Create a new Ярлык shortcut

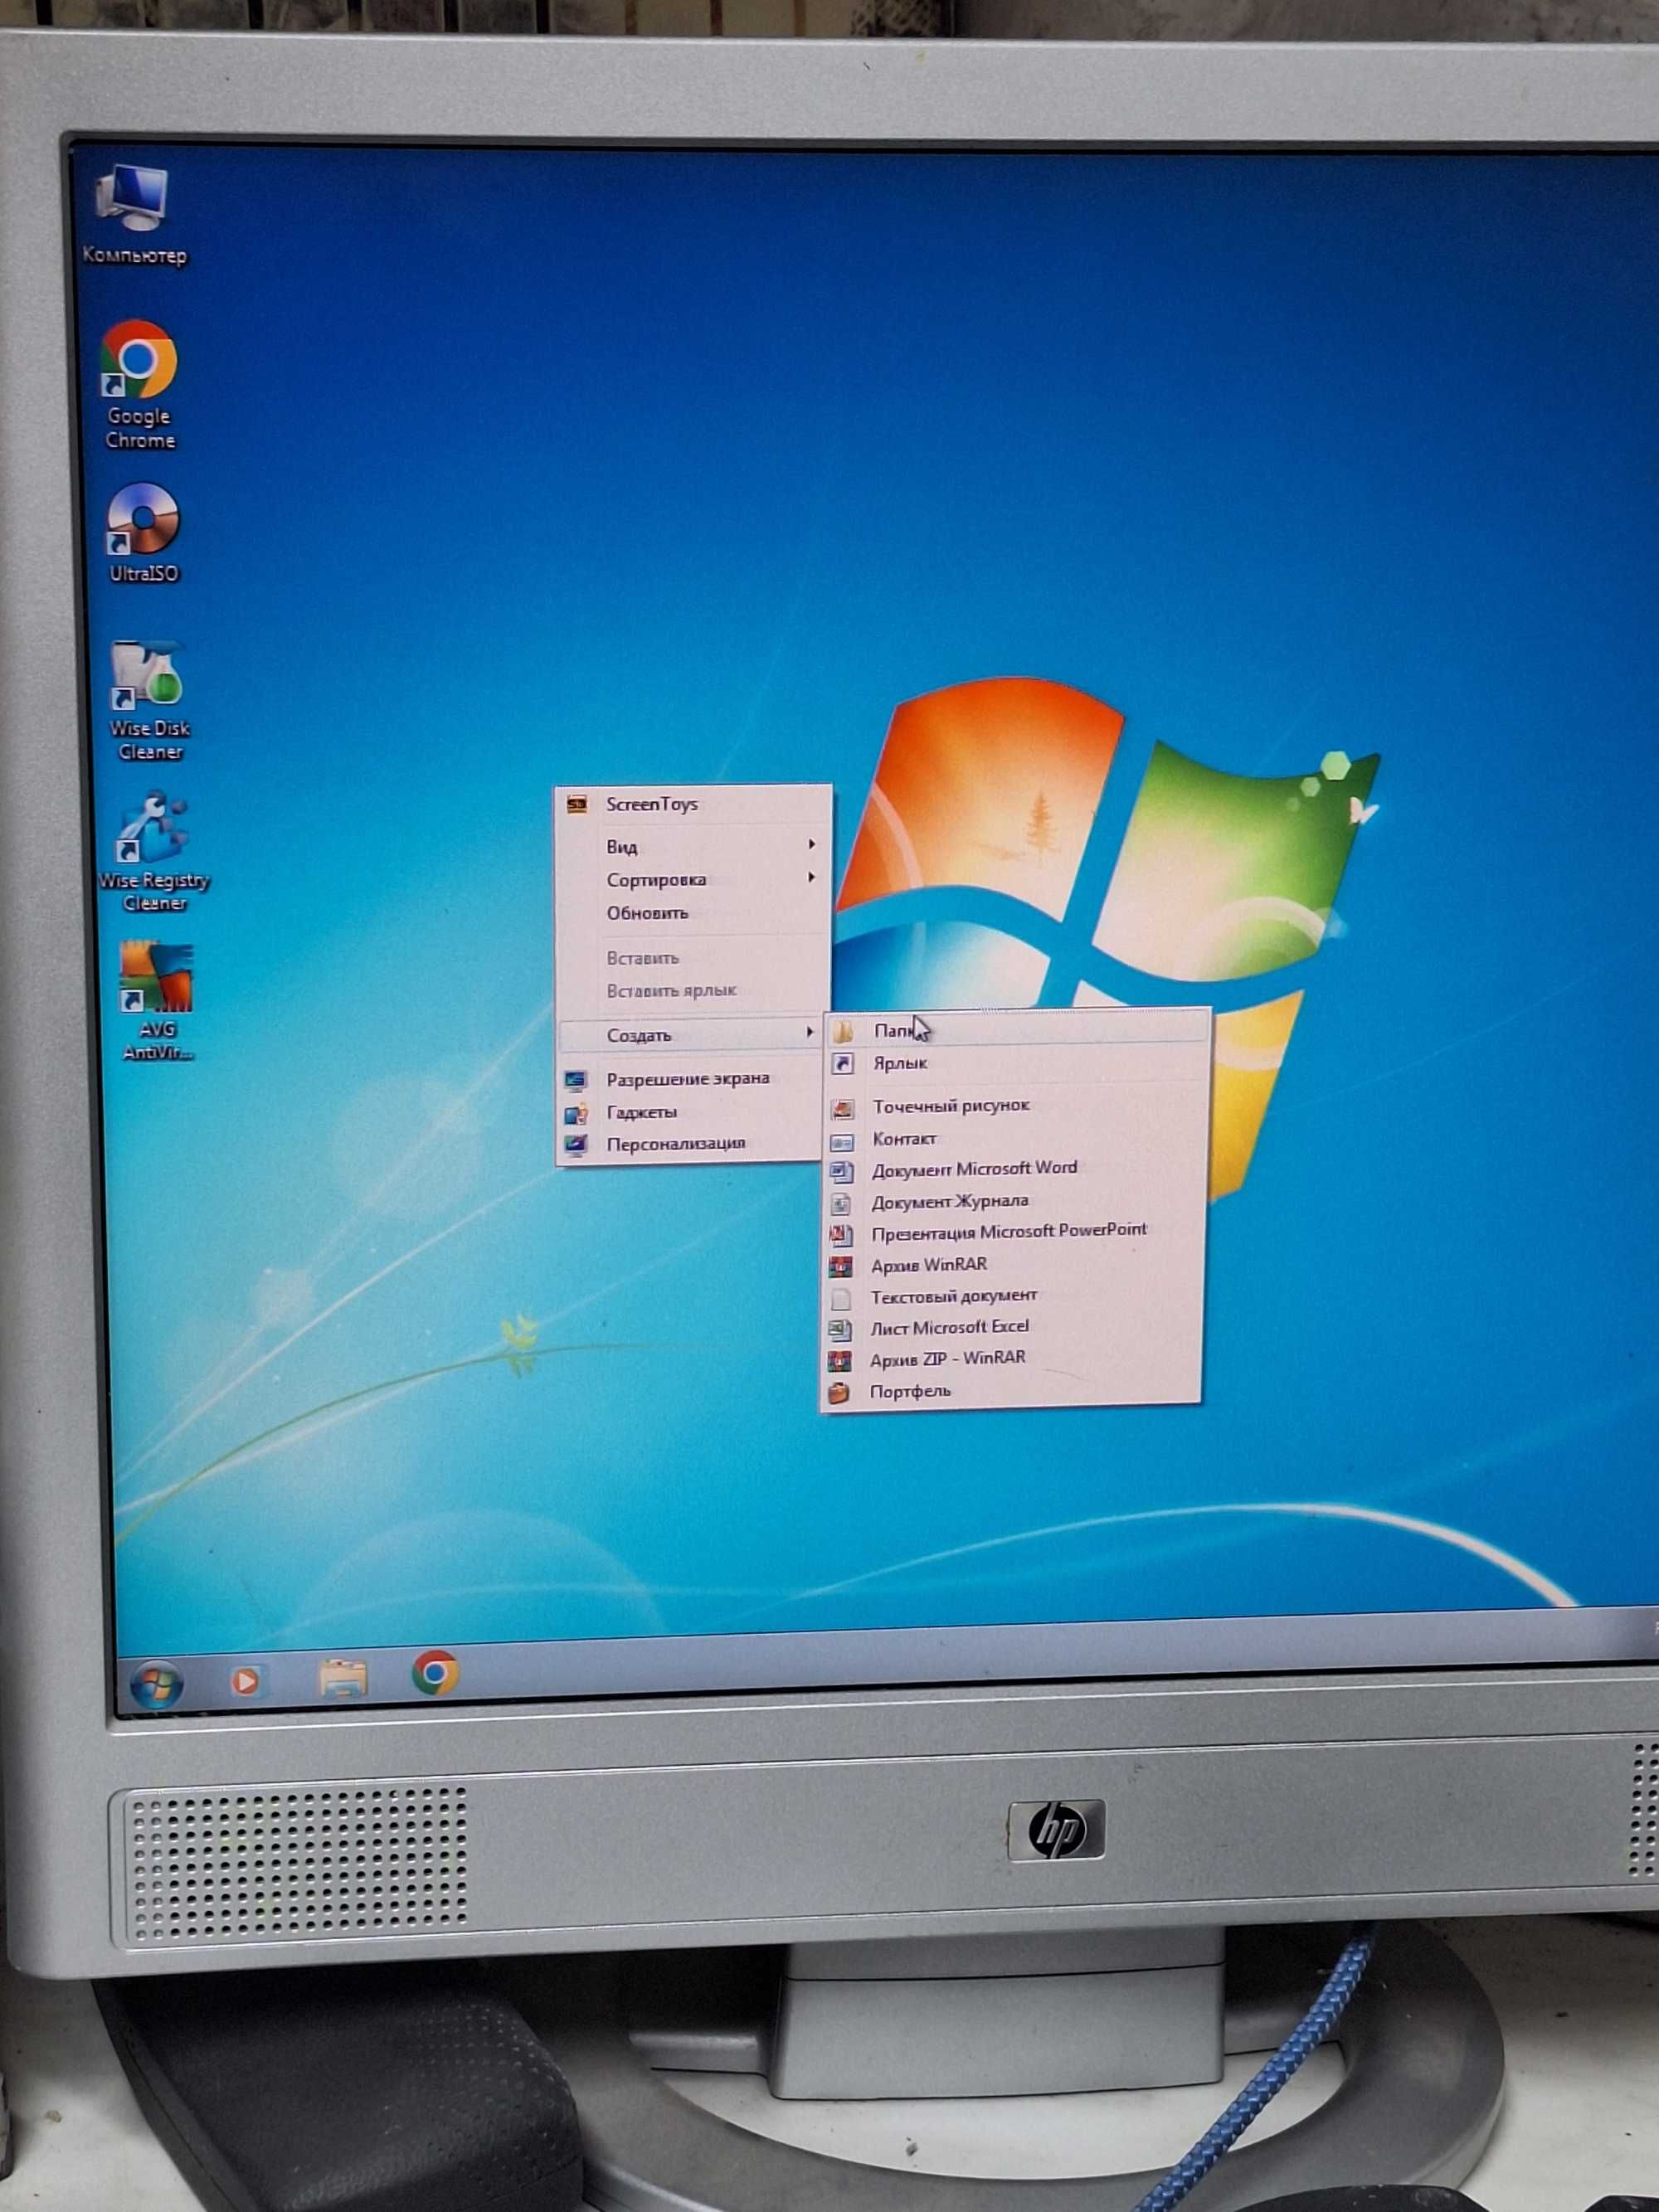(x=1017, y=1063)
